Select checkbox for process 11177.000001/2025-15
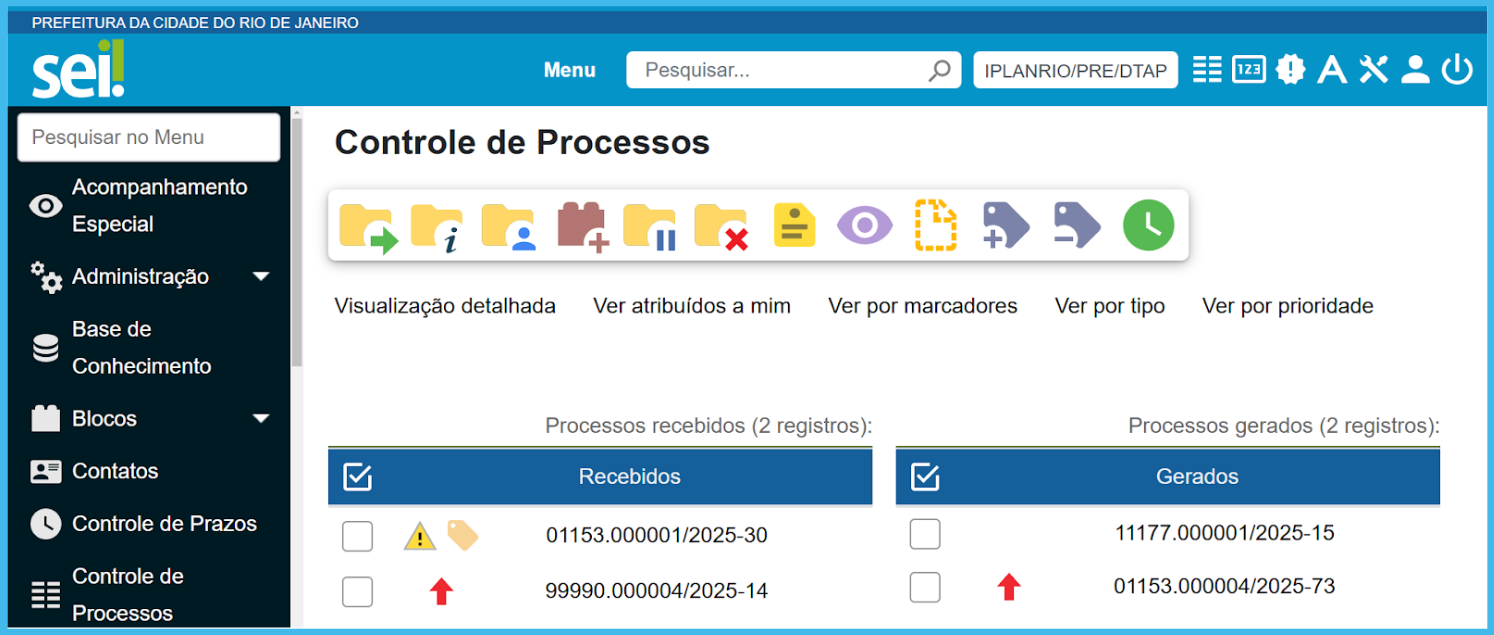 925,534
